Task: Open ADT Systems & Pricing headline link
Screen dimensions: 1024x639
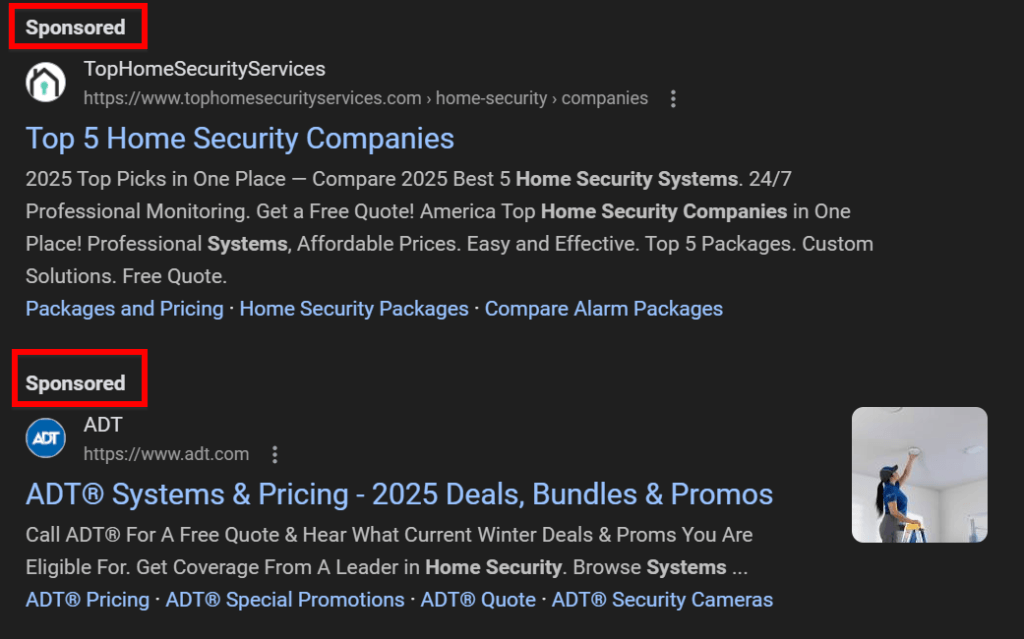Action: pos(399,494)
